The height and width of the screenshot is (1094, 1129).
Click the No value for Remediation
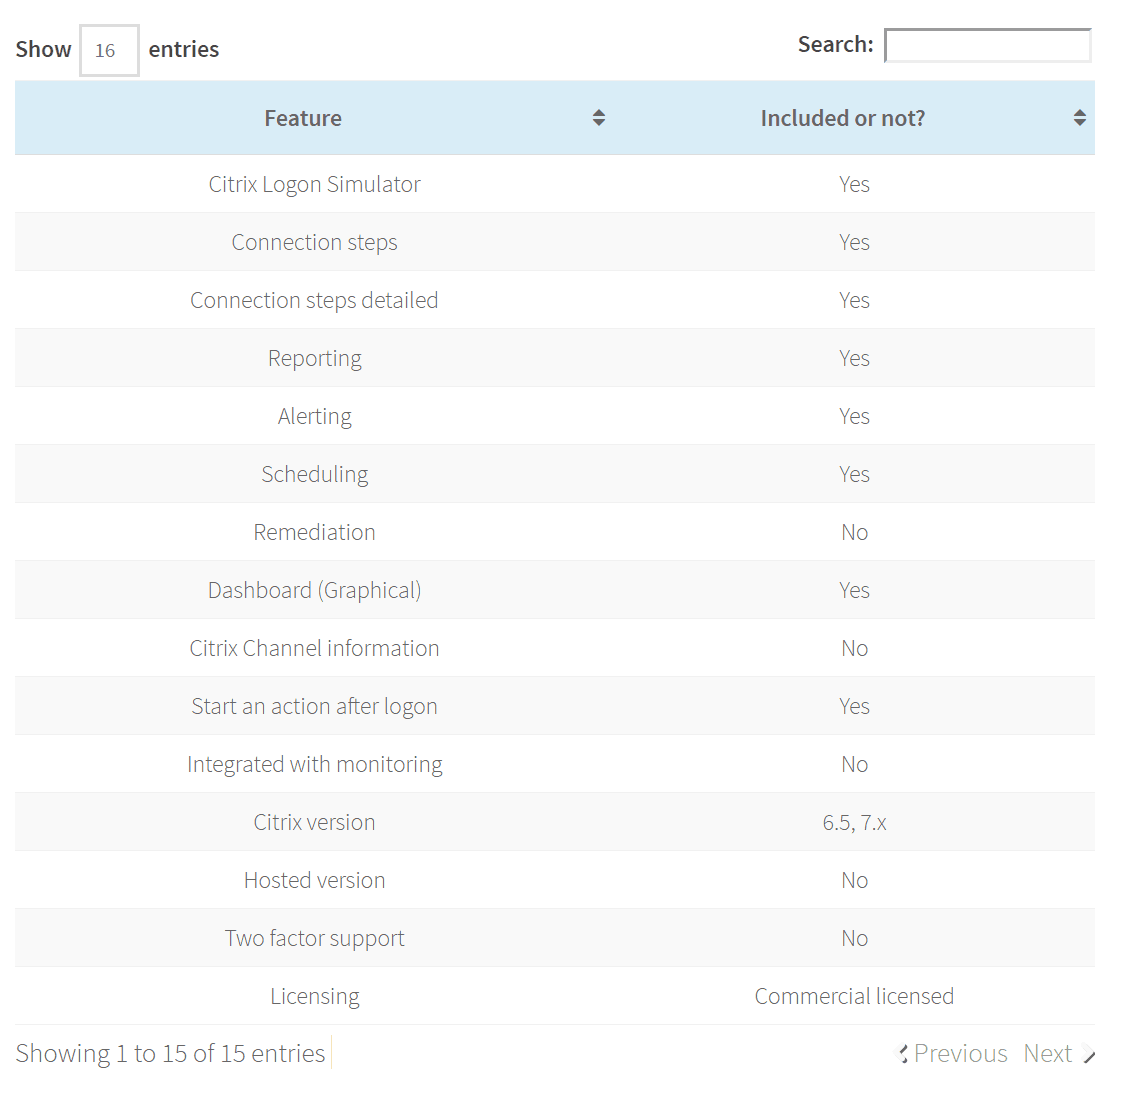[x=855, y=532]
